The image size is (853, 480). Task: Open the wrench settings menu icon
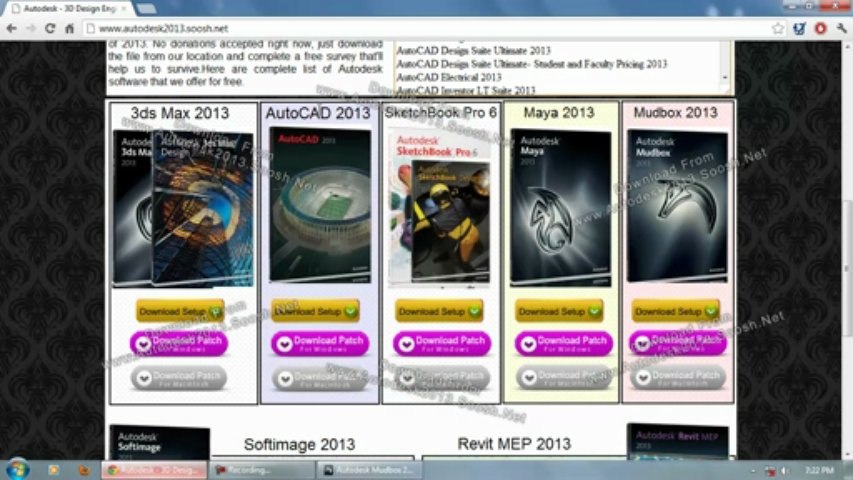pyautogui.click(x=842, y=28)
